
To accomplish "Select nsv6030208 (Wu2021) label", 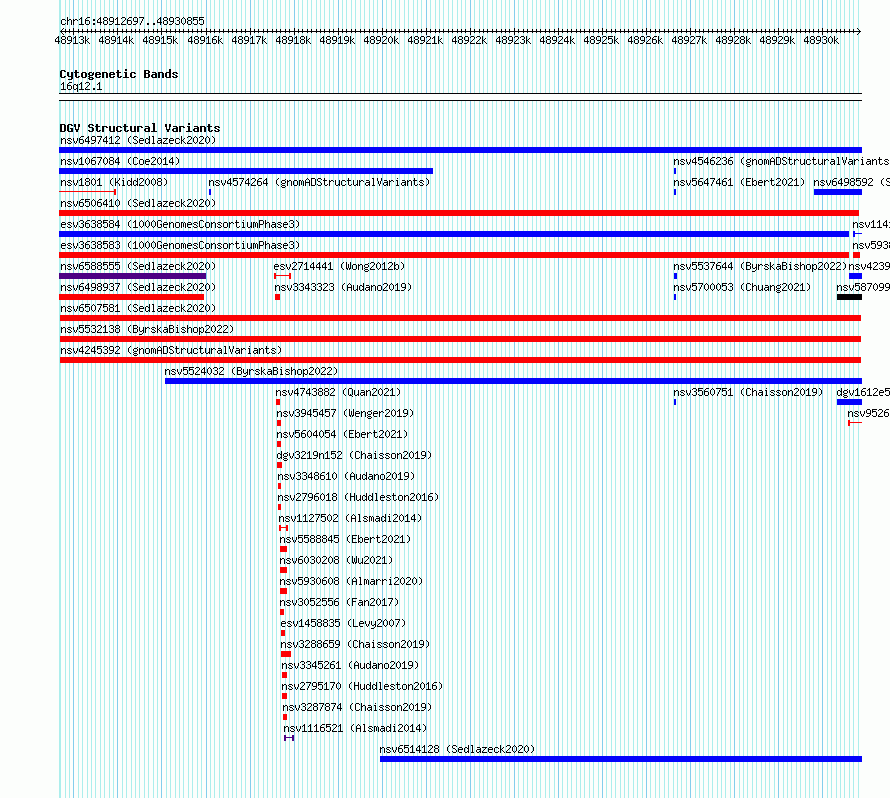I will (336, 560).
